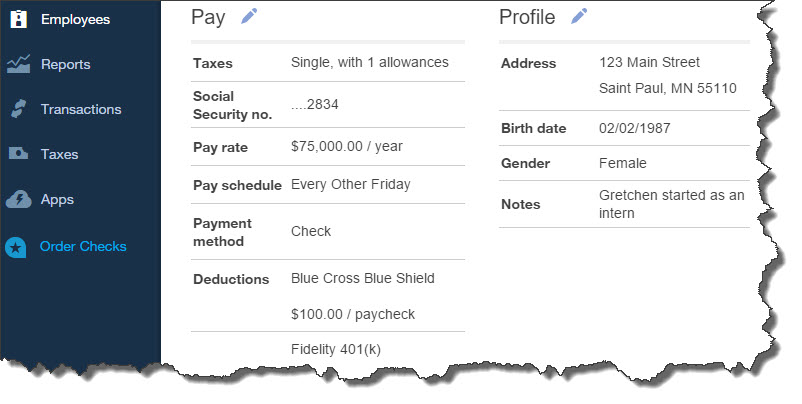Click the Transactions icon in sidebar
This screenshot has height=404, width=802.
(18, 109)
